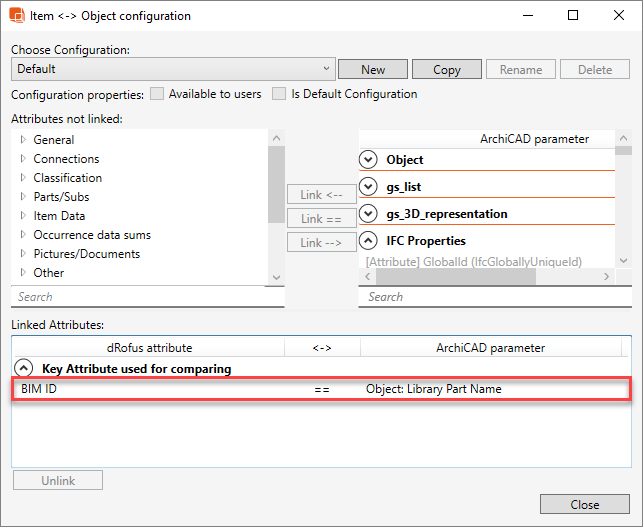
Task: Collapse IFC Properties with its chevron icon
Action: coord(368,241)
